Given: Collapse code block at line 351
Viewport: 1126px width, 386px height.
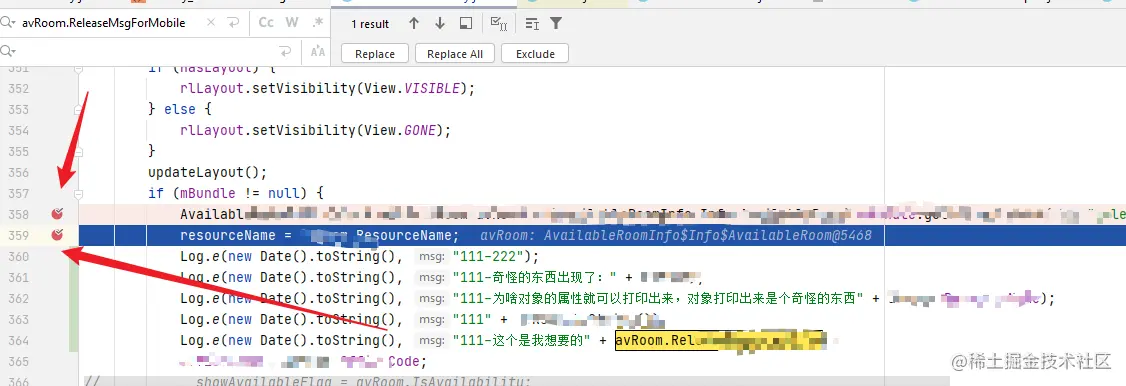Looking at the screenshot, I should 78,70.
